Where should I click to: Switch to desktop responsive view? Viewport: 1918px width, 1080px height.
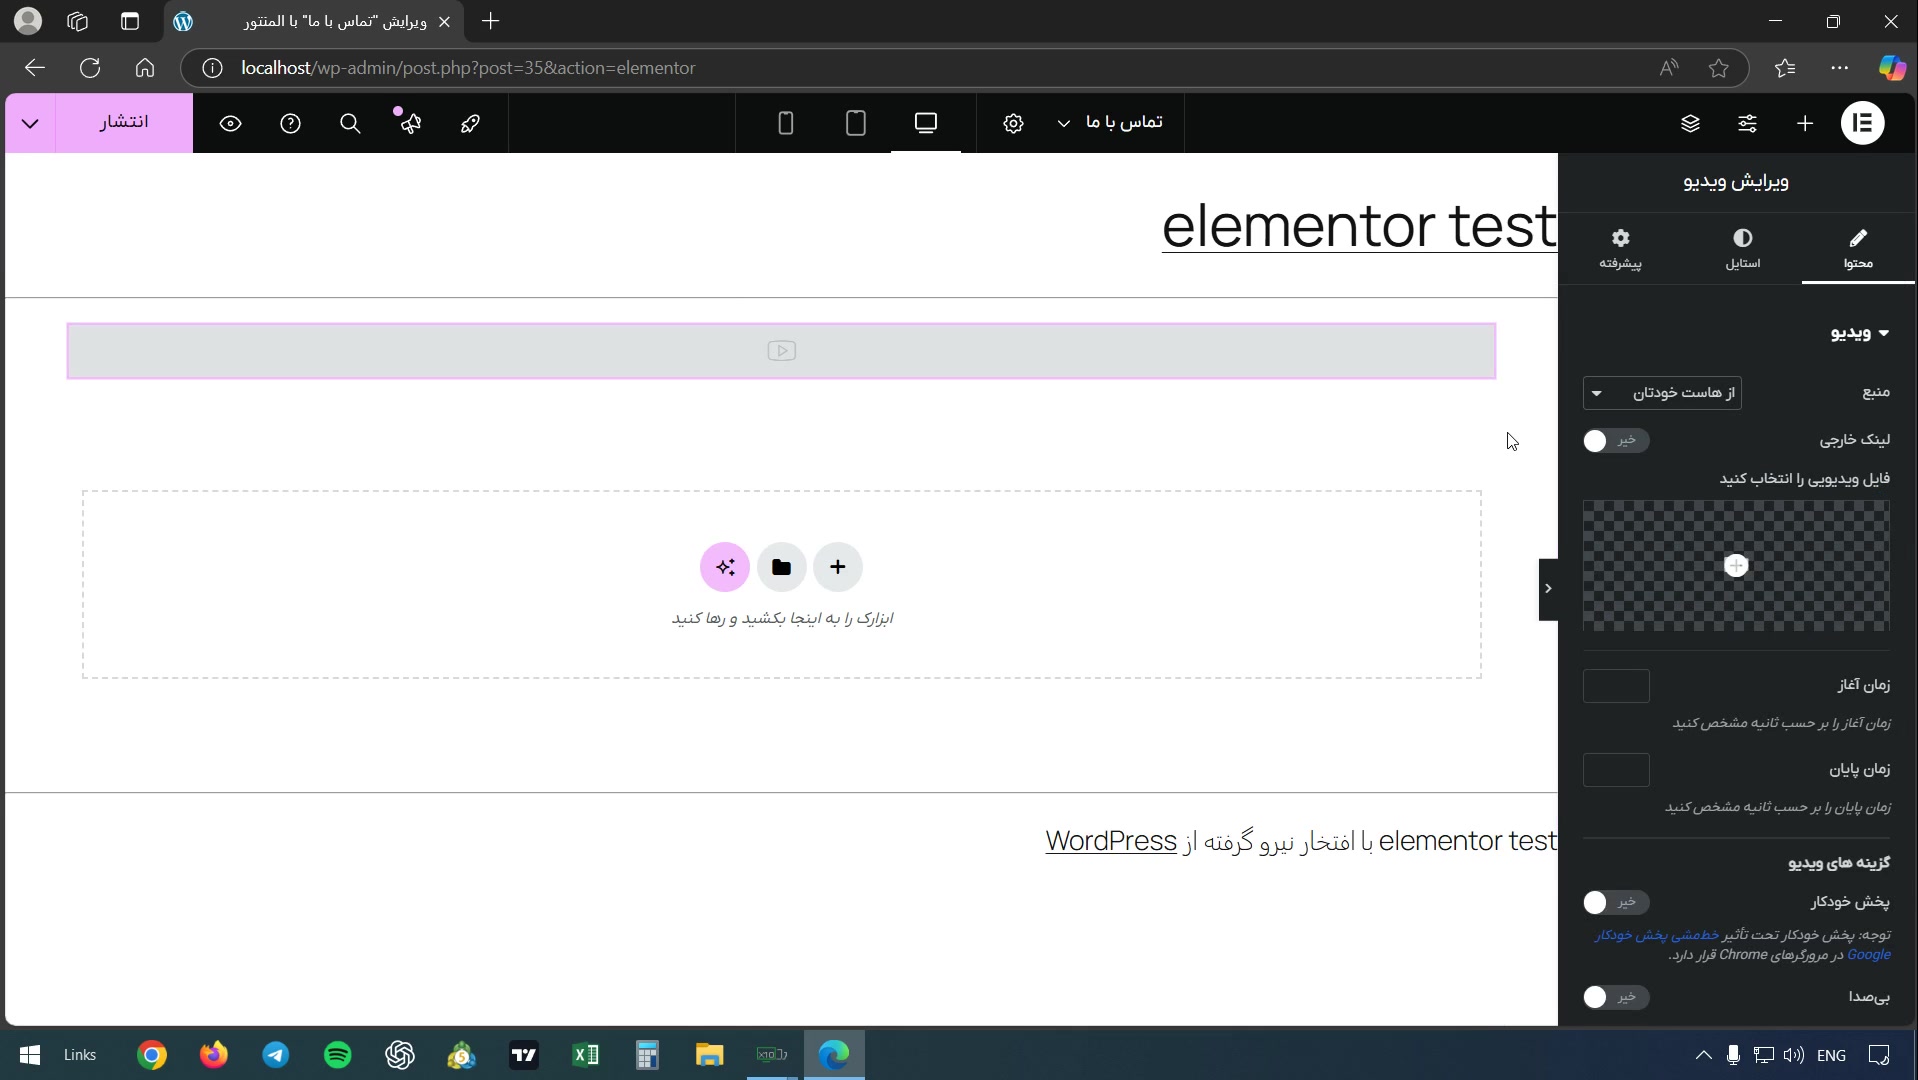click(926, 123)
